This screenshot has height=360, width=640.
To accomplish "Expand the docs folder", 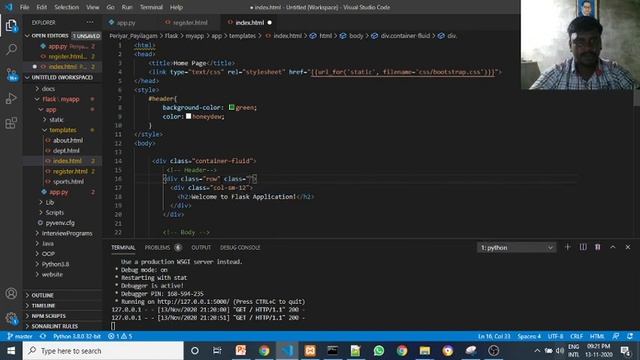I will [x=48, y=89].
